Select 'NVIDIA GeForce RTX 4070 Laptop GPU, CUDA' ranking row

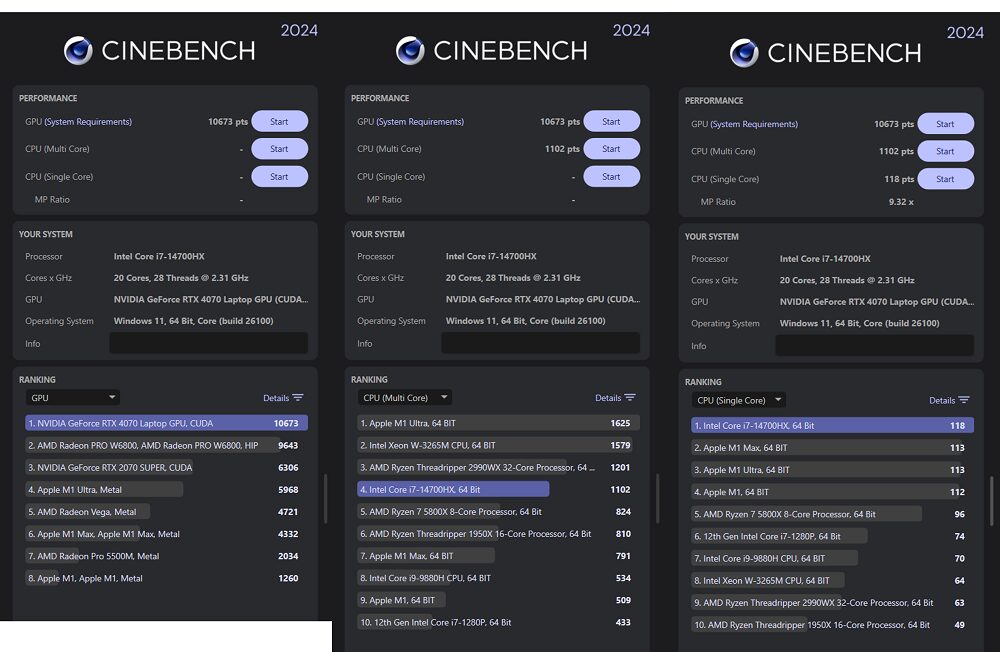[x=166, y=423]
